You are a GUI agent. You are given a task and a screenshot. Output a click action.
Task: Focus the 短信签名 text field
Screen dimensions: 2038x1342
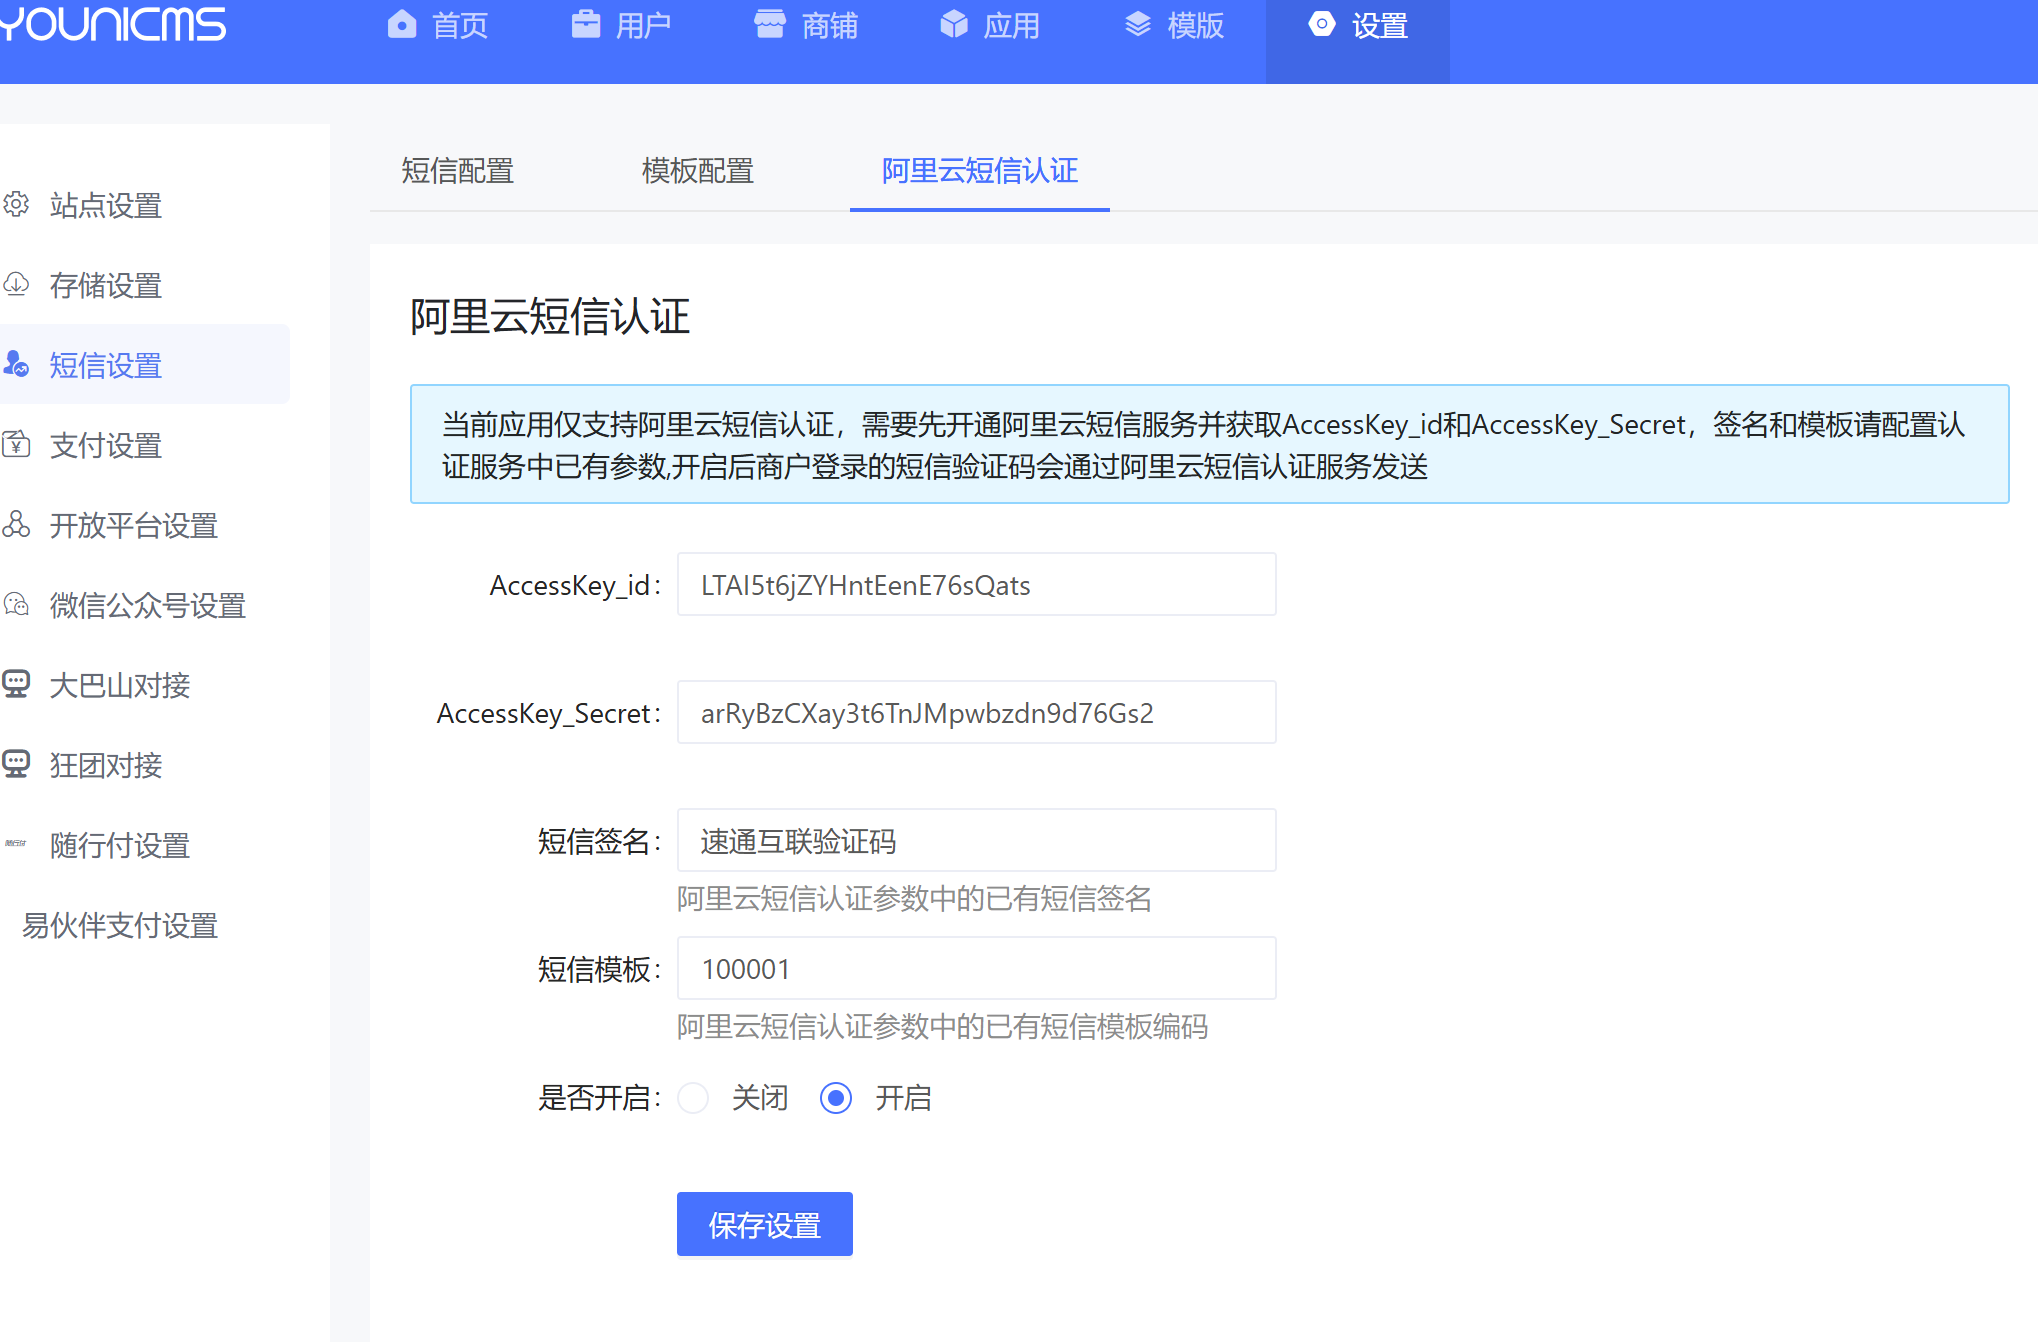[976, 841]
